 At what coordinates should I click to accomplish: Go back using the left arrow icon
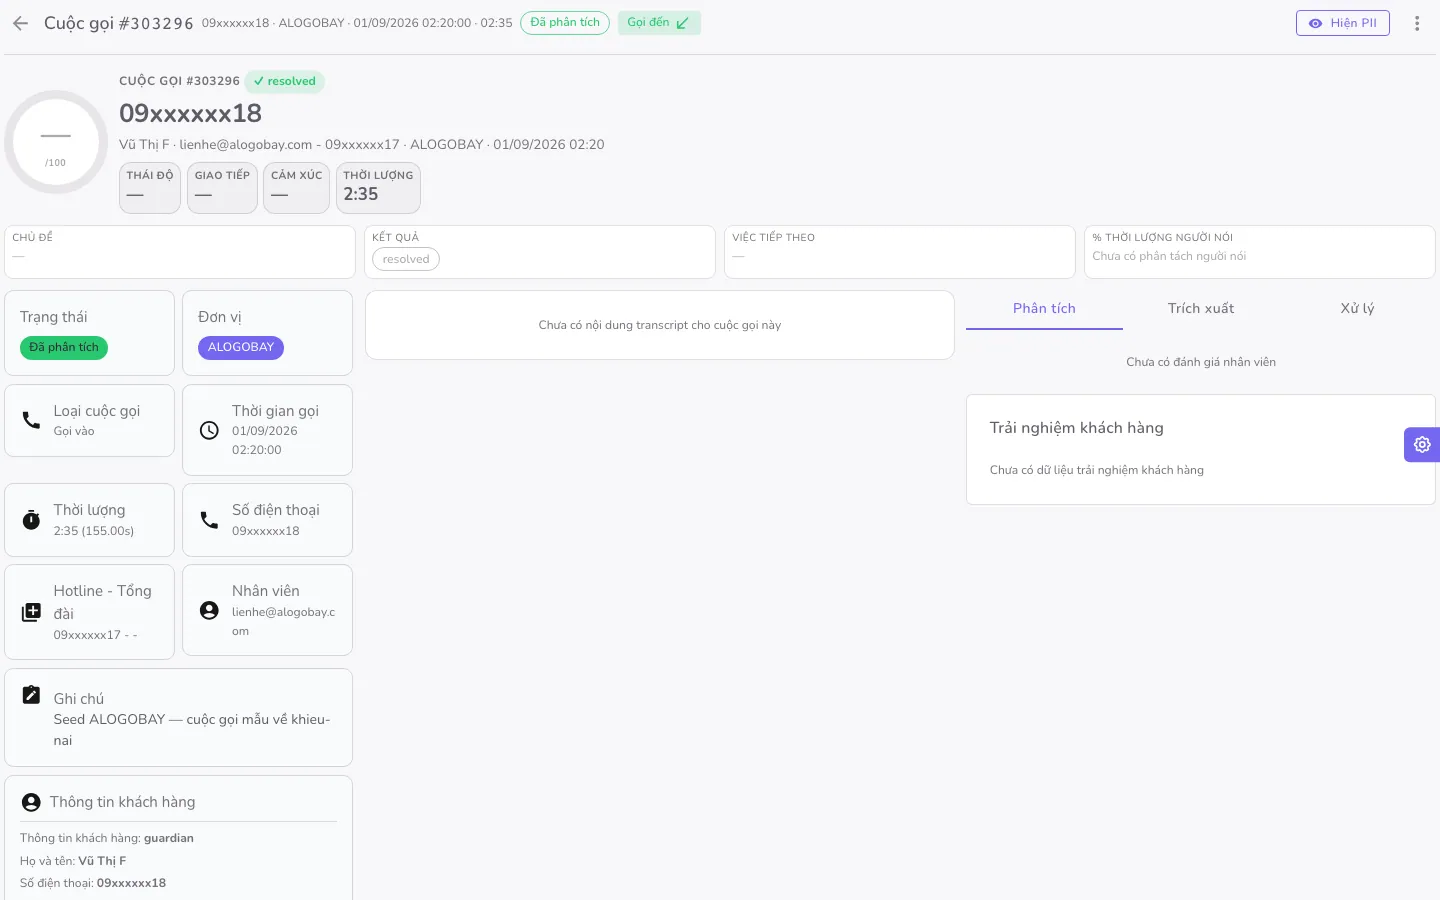[20, 23]
